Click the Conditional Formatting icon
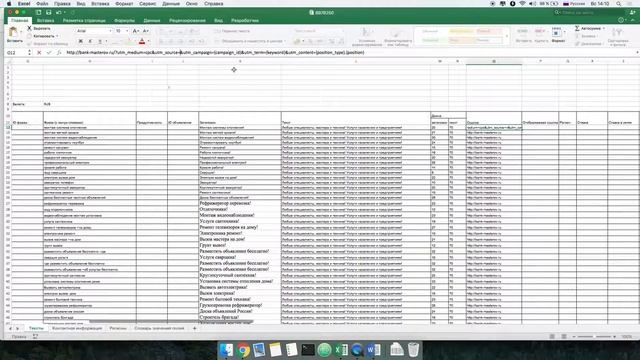This screenshot has height=360, width=640. point(367,33)
